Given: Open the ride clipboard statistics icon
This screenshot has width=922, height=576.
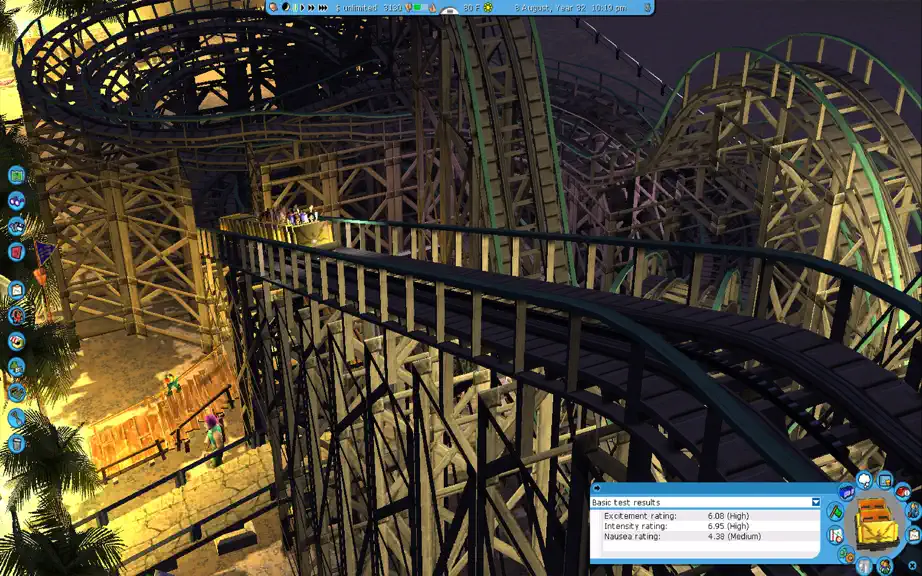Looking at the screenshot, I should (914, 535).
